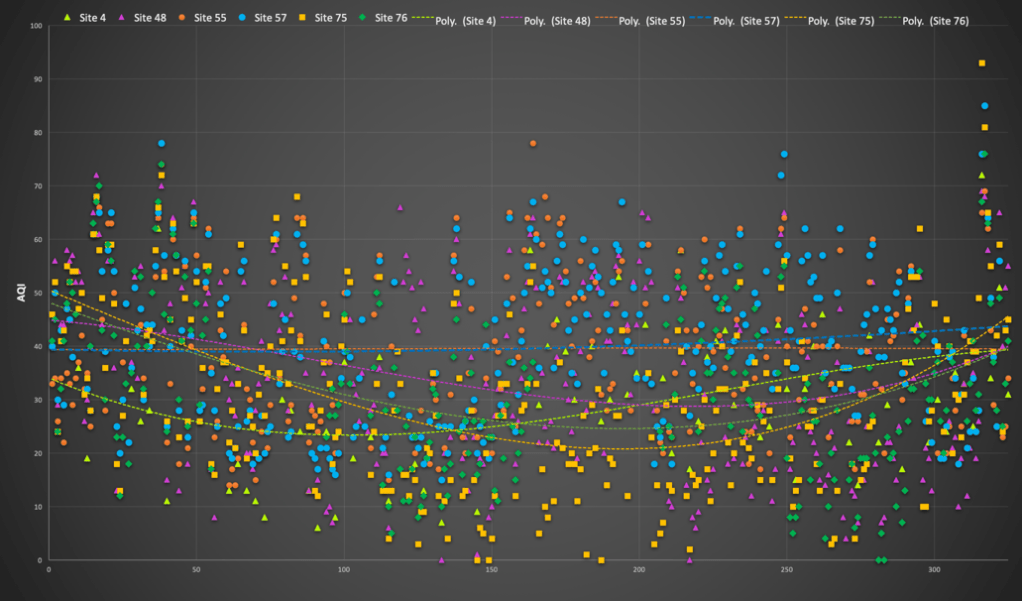Click the Site 4 yellow triangle legend marker

pos(67,18)
